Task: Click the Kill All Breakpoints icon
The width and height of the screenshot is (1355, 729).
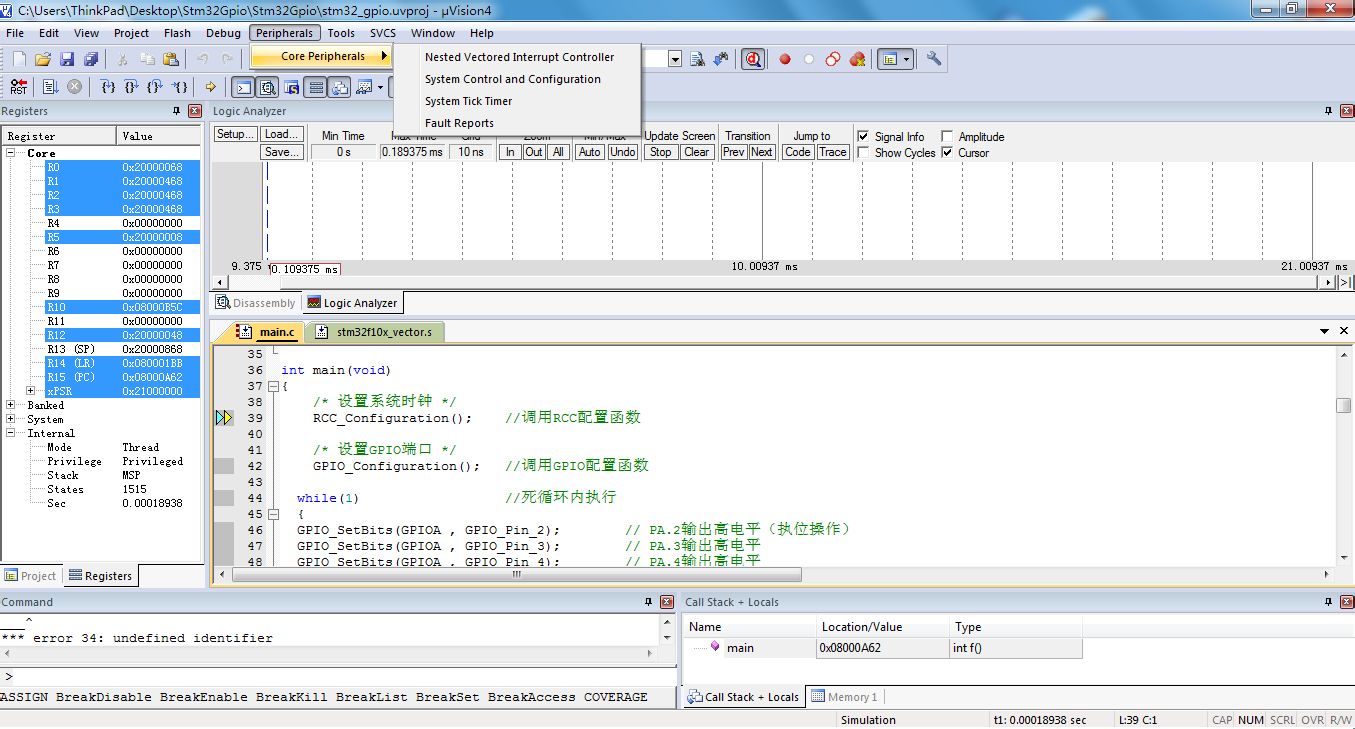Action: [x=857, y=59]
